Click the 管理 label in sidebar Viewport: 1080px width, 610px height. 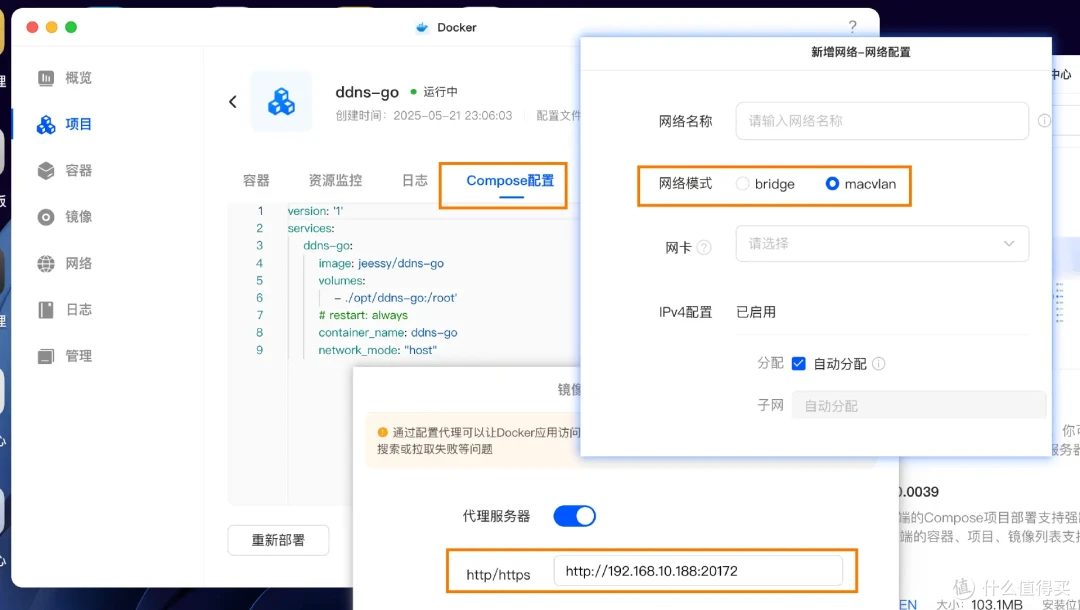pyautogui.click(x=79, y=356)
